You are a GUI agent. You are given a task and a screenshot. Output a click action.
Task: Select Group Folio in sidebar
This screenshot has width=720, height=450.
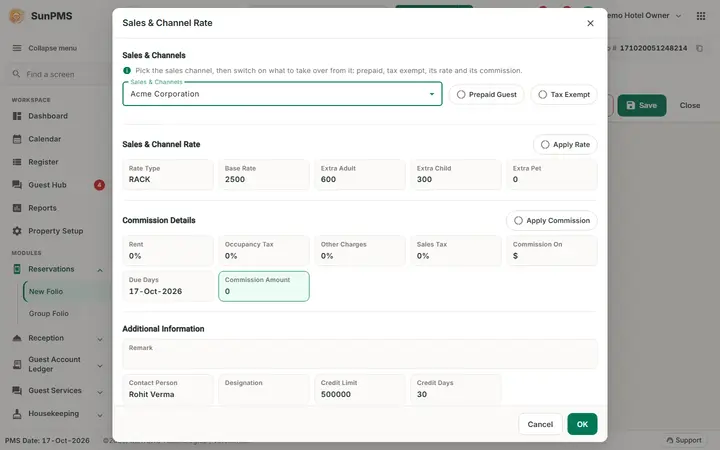pyautogui.click(x=49, y=314)
